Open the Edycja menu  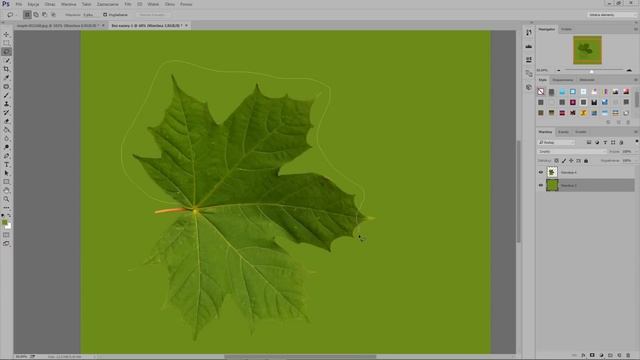coord(33,4)
